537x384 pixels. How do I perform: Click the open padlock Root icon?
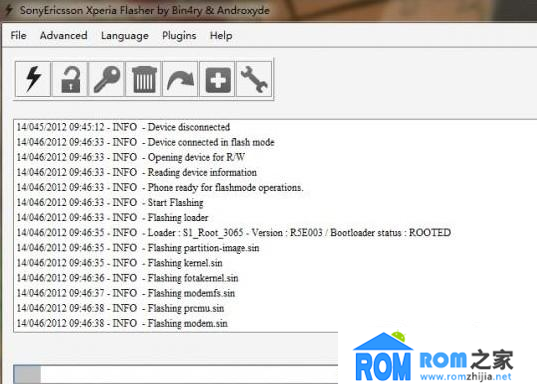click(70, 79)
